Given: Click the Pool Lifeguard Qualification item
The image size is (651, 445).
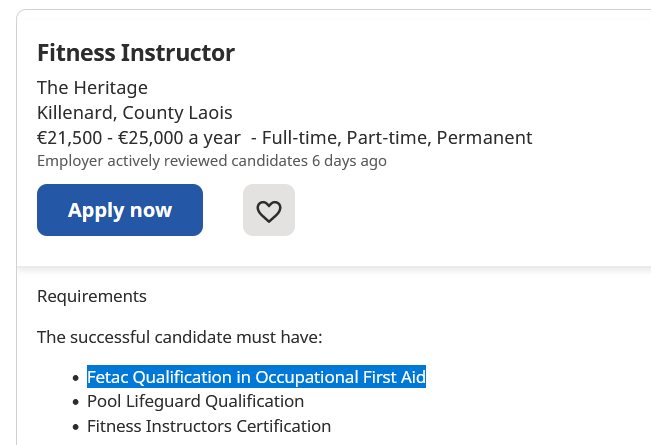Looking at the screenshot, I should [x=195, y=402].
